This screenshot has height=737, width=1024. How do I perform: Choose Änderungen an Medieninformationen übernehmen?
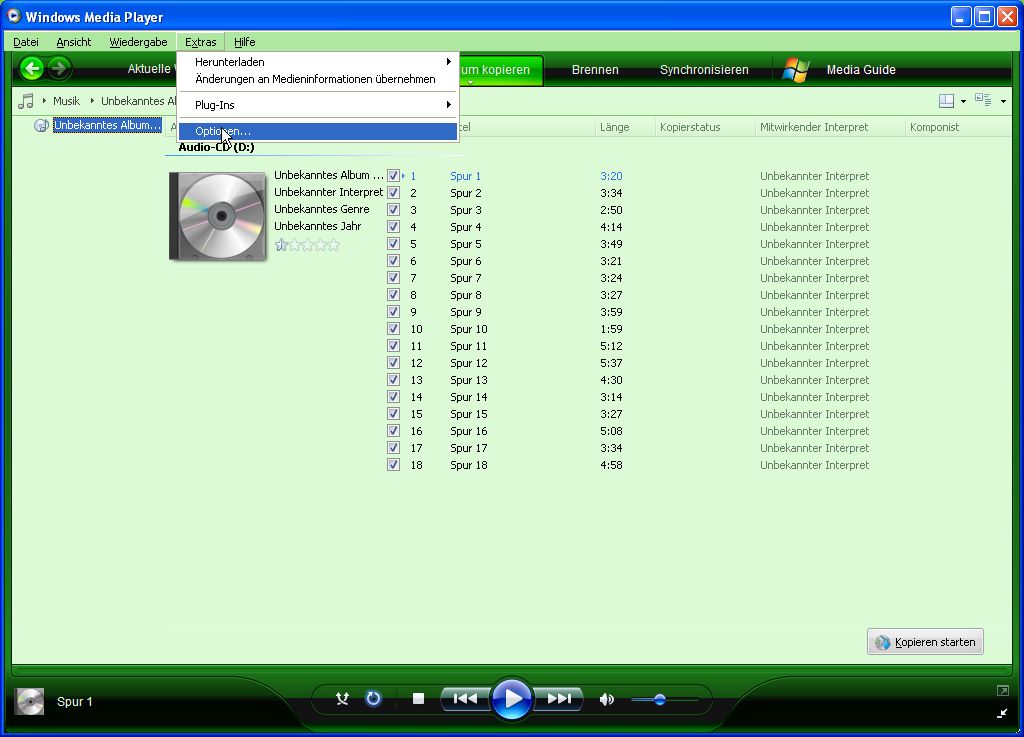click(315, 79)
